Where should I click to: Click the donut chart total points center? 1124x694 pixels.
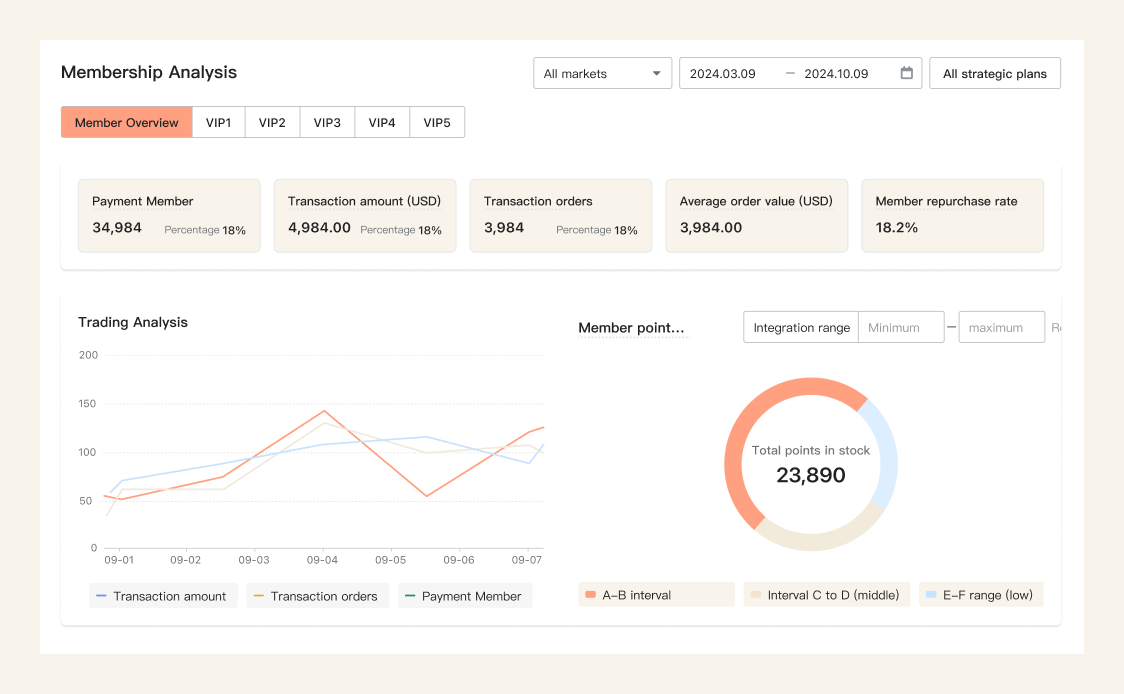point(811,464)
